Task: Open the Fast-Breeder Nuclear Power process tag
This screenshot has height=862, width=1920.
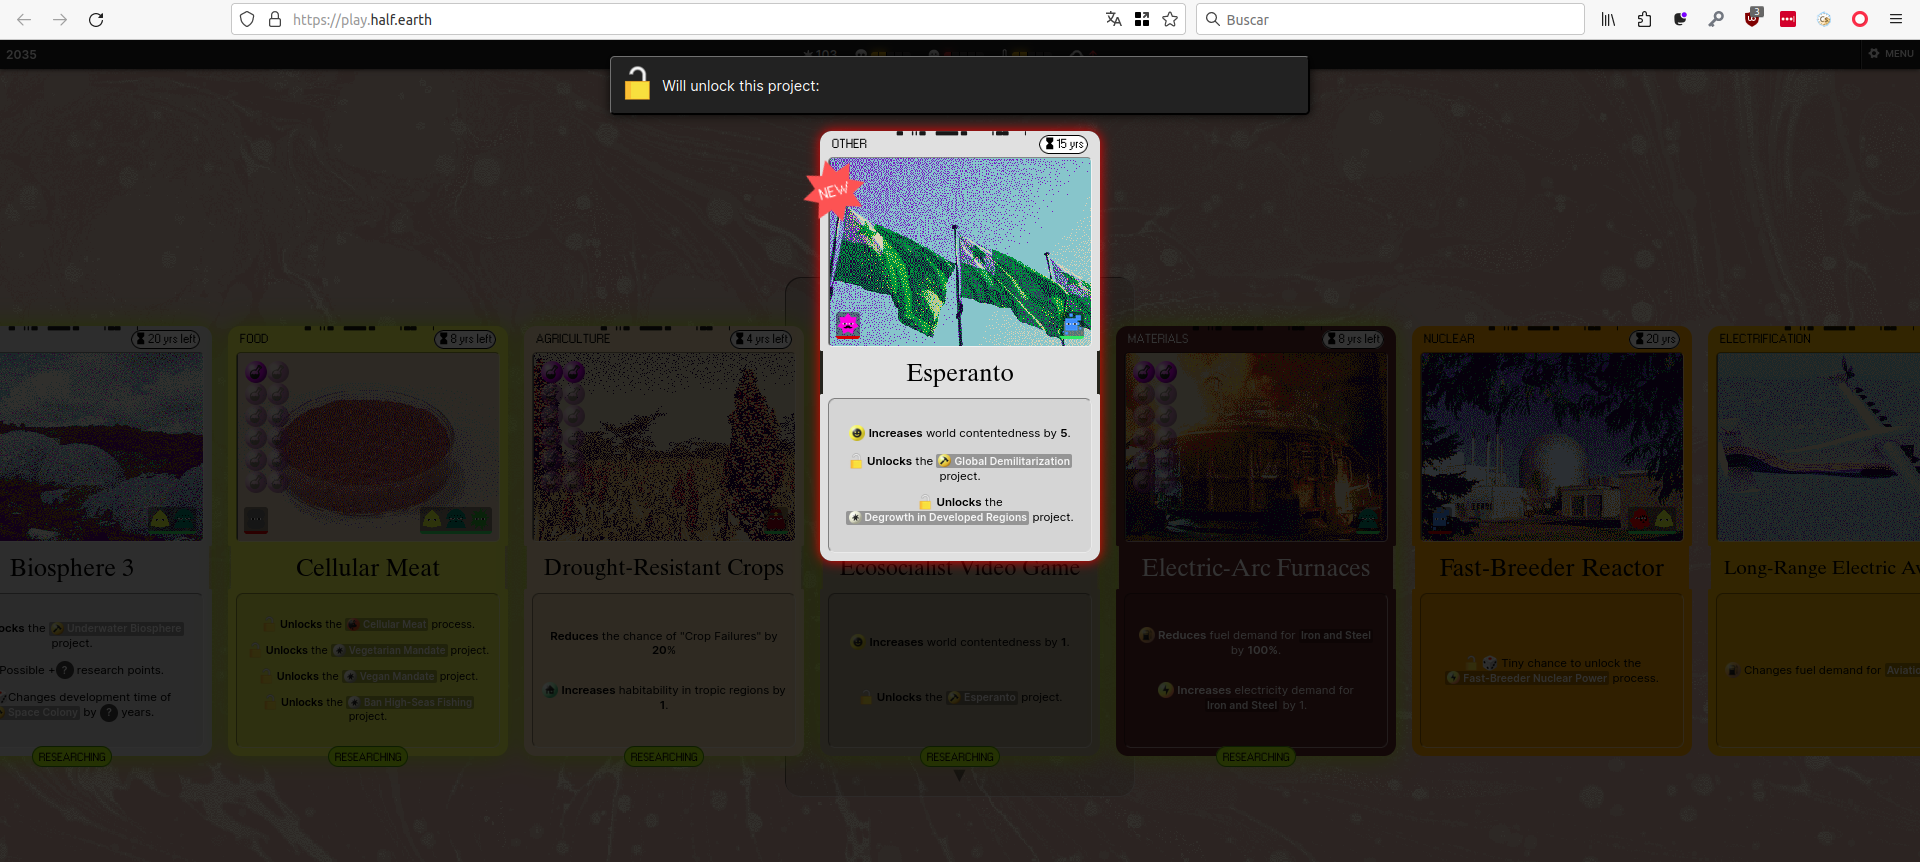Action: (x=1527, y=678)
